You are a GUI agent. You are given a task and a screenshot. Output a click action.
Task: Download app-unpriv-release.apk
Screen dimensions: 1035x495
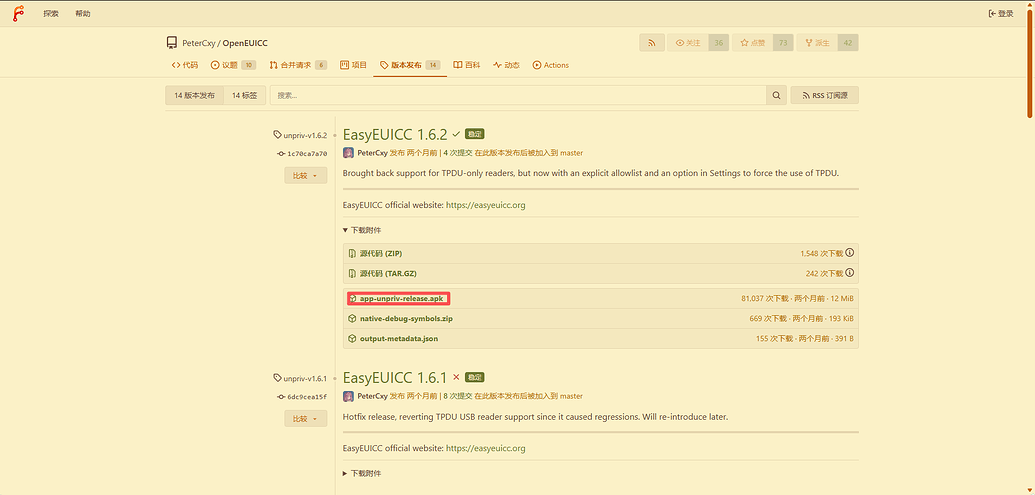click(x=401, y=298)
